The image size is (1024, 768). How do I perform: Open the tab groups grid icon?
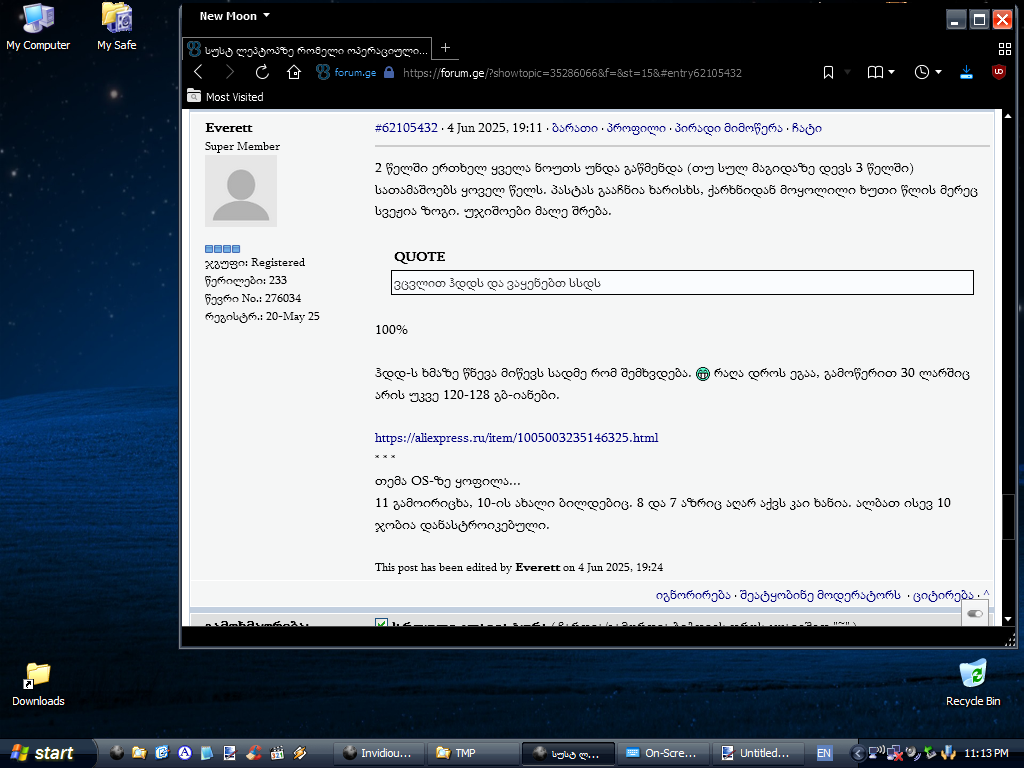point(1004,48)
